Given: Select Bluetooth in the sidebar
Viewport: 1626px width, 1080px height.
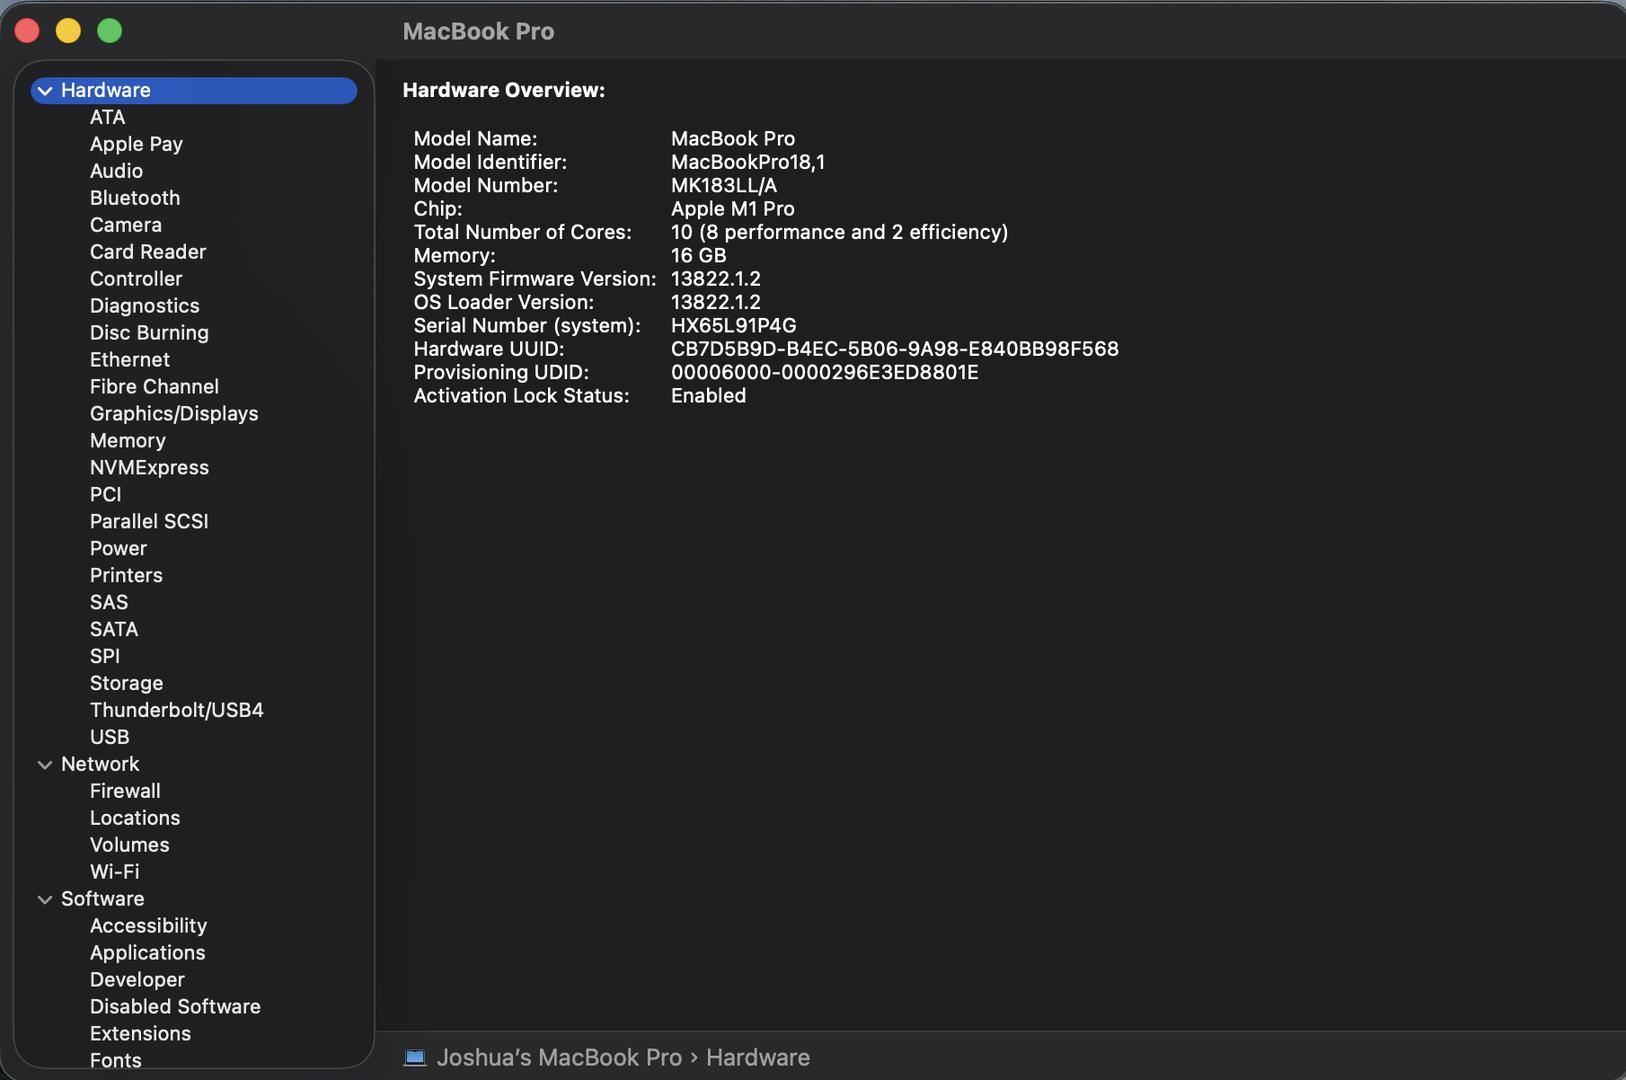Looking at the screenshot, I should click(x=135, y=198).
